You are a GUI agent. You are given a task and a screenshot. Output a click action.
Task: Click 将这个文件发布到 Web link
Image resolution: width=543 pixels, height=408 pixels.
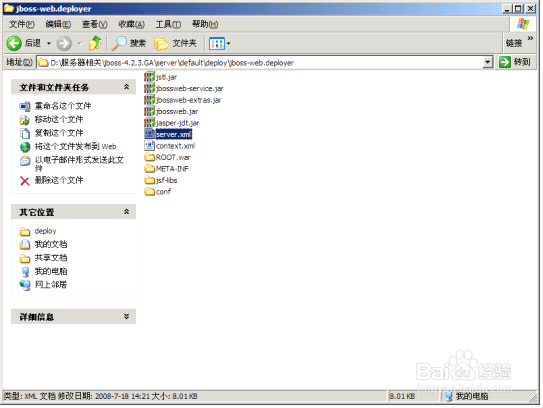[x=75, y=146]
